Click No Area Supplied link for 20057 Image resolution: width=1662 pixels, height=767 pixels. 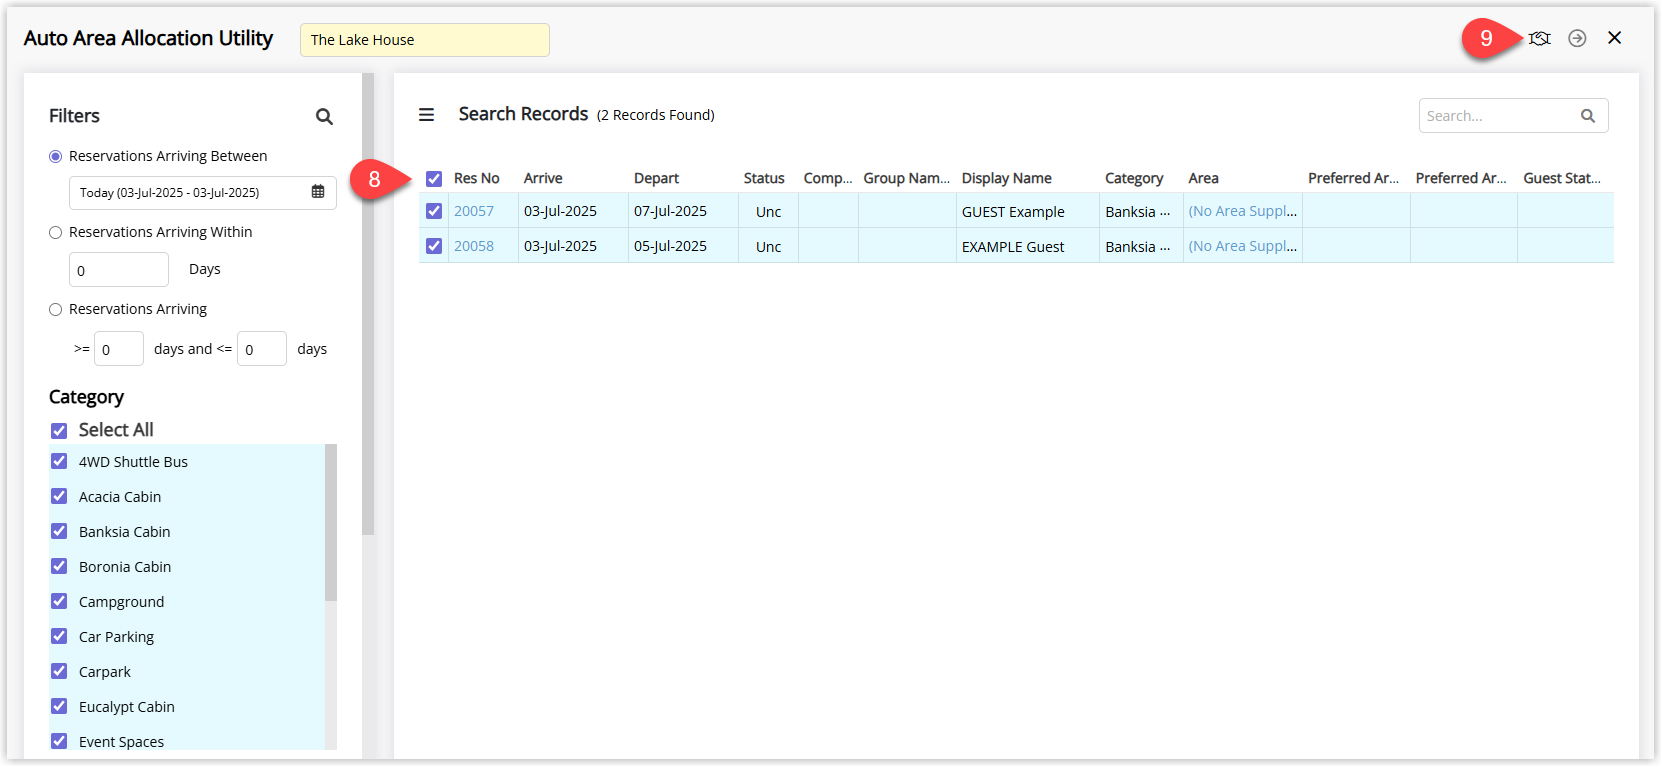1243,211
